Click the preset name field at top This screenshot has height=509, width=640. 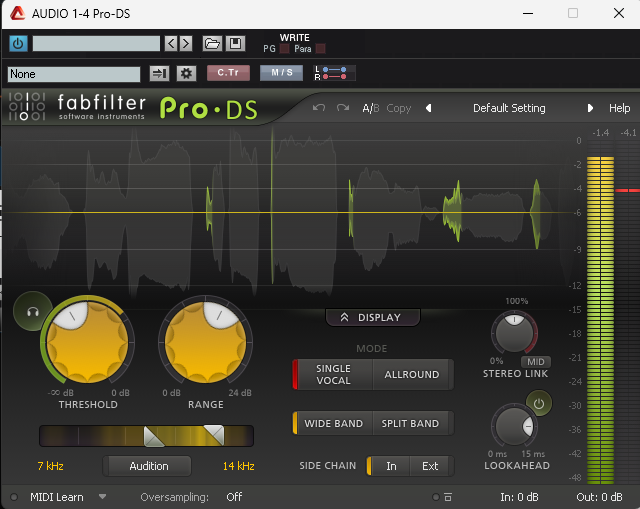click(x=96, y=43)
